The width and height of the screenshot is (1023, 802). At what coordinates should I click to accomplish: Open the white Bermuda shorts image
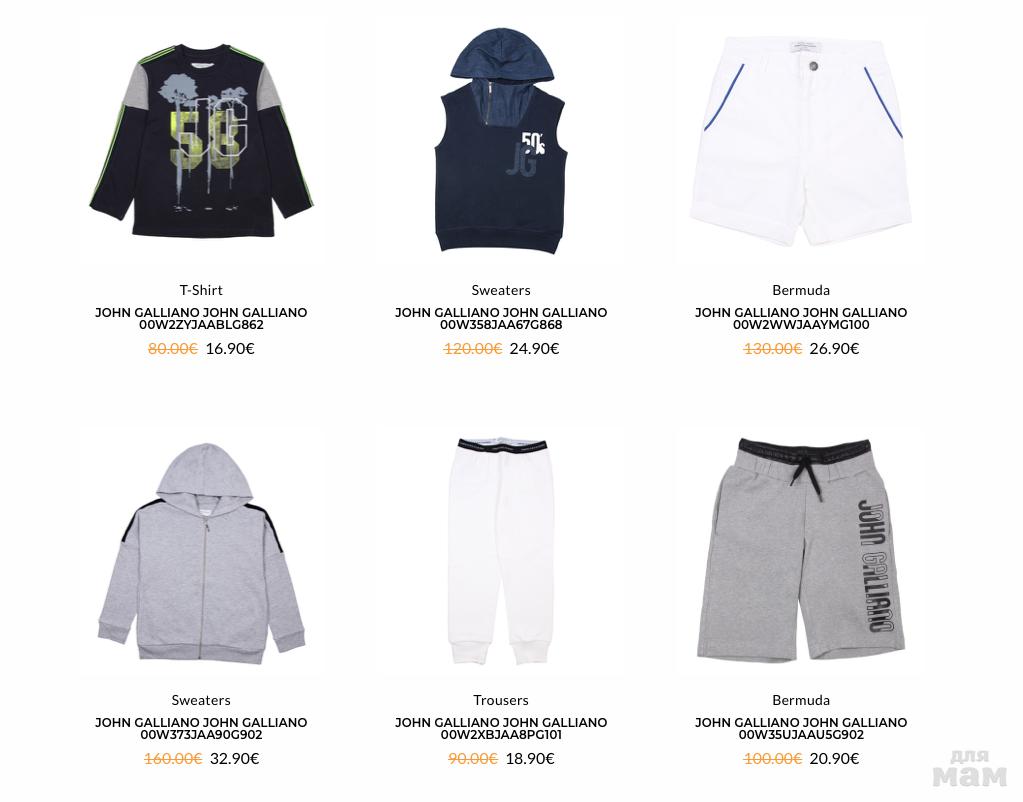(801, 141)
